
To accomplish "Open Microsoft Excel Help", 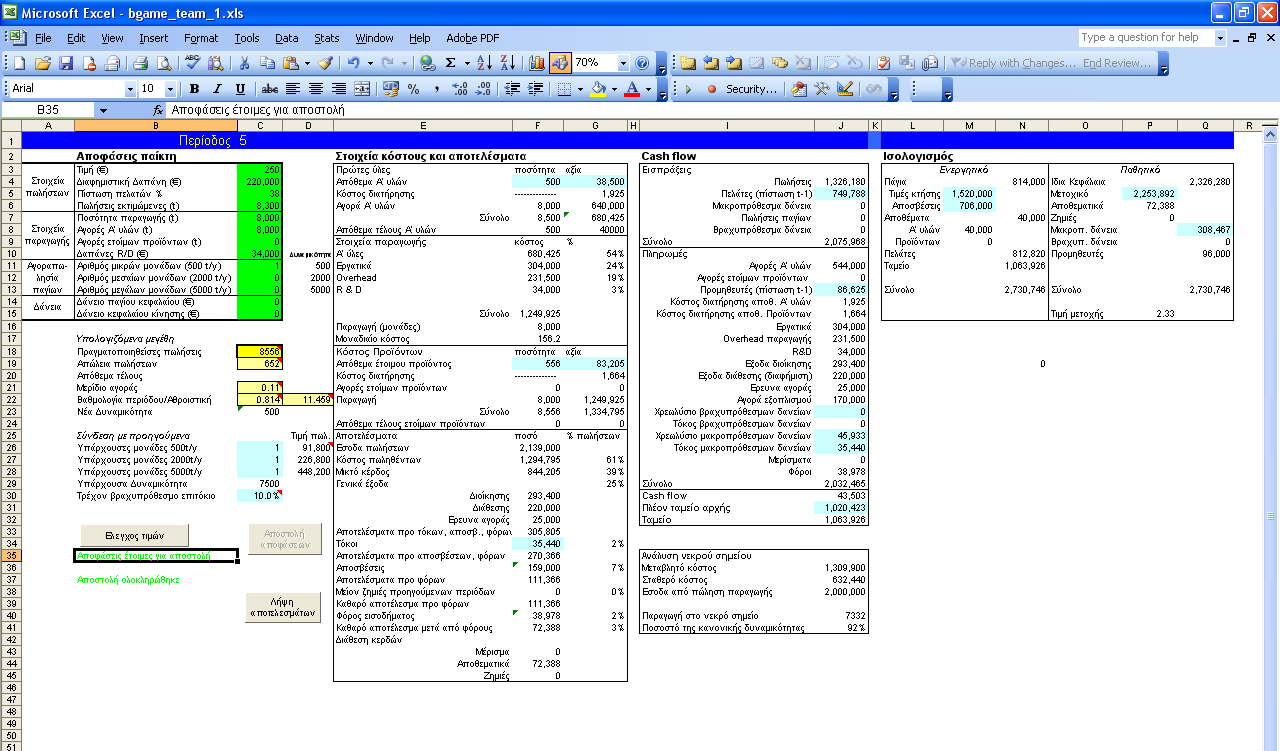I will pyautogui.click(x=642, y=63).
